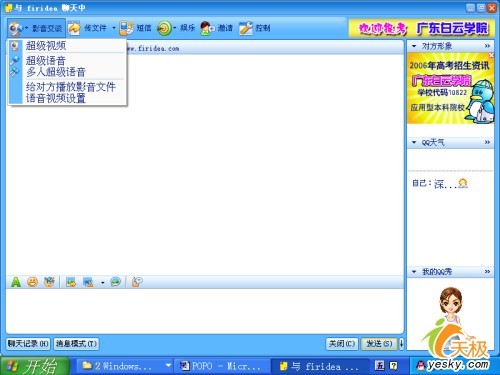Viewport: 500px width, 375px height.
Task: Open the 短信 SMS toolbar icon
Action: [x=126, y=28]
